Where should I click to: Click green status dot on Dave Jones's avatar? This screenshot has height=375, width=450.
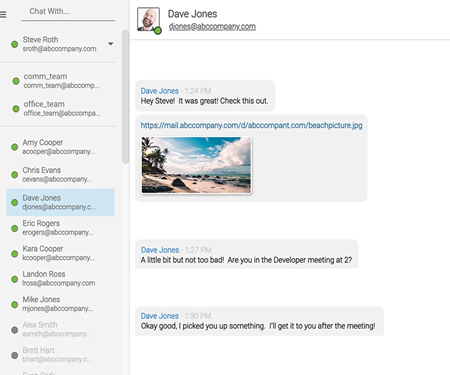click(x=158, y=31)
